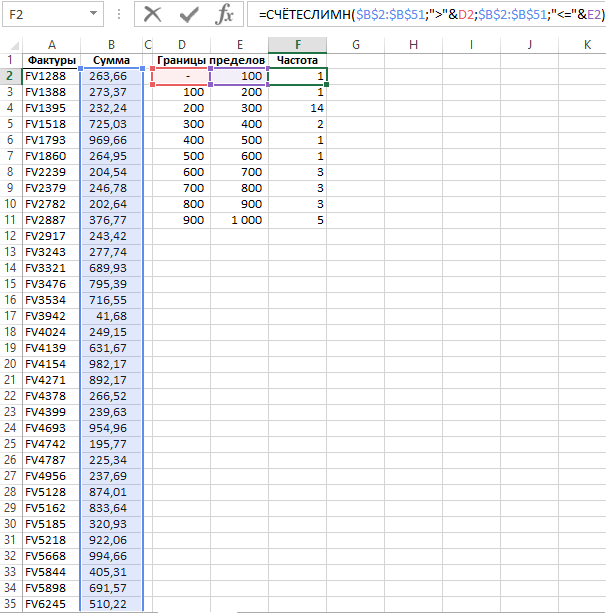Select row 11 header

click(10, 220)
